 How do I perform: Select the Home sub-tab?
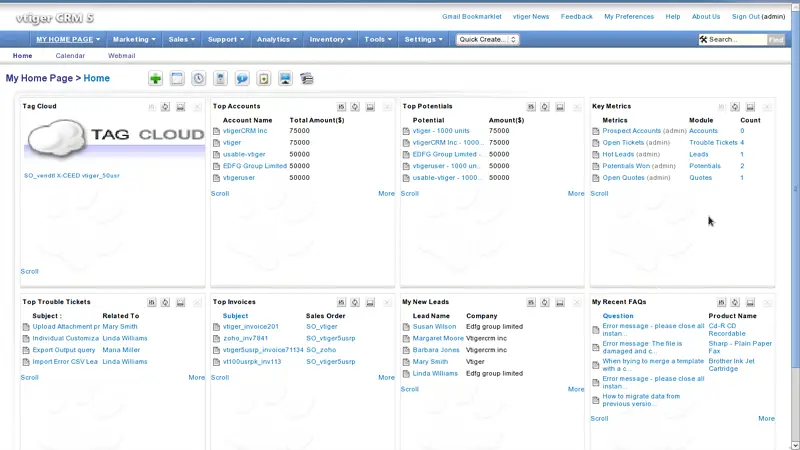click(22, 56)
